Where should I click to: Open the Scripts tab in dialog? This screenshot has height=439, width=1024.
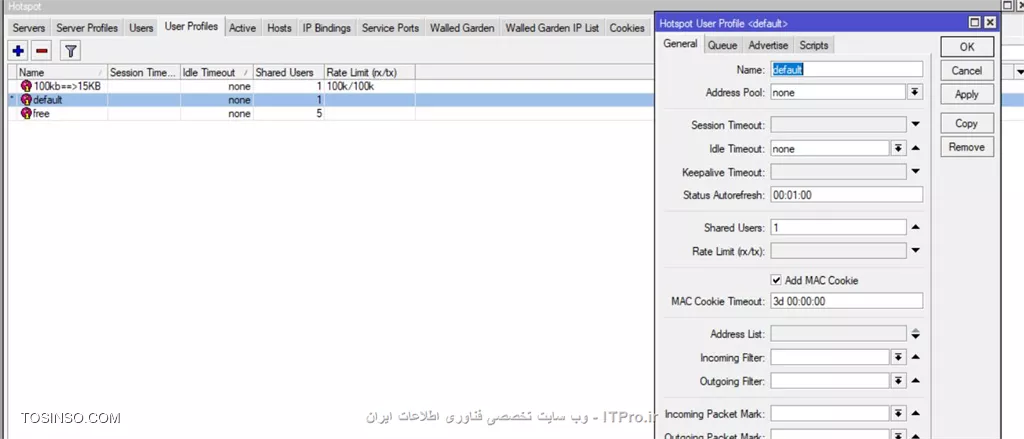tap(814, 45)
